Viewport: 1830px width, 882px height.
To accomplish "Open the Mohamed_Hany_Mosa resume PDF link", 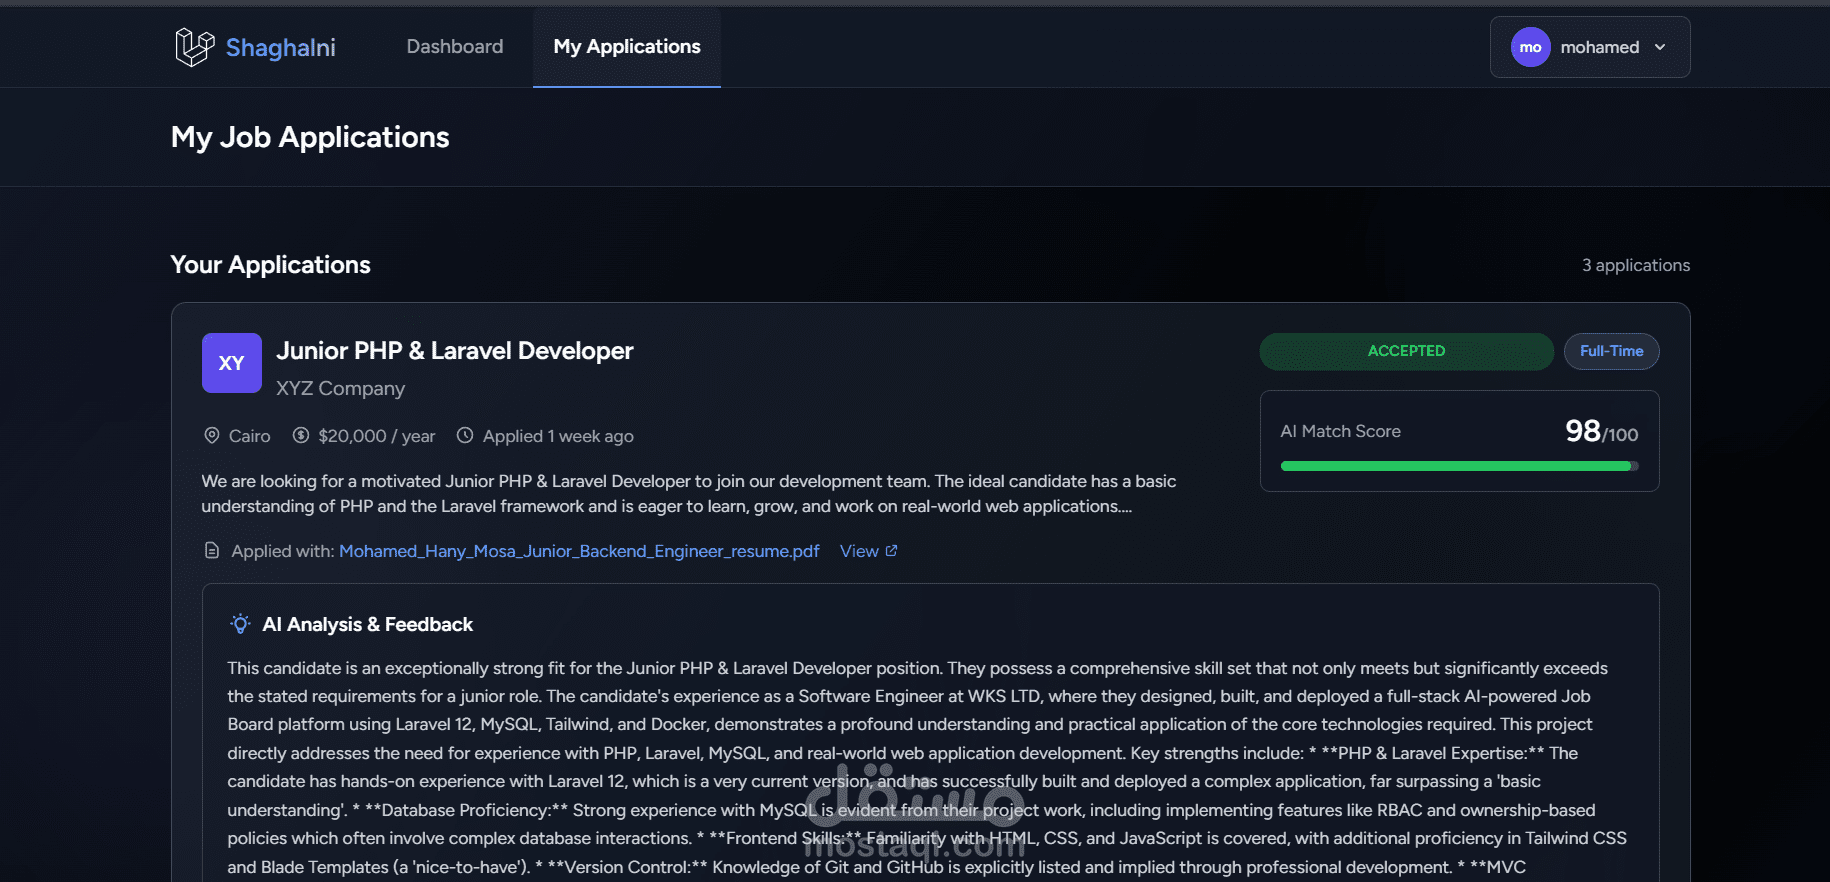I will pos(579,551).
